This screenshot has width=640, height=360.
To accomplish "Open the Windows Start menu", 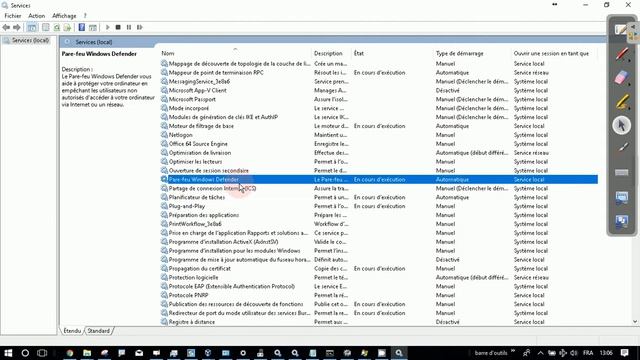I will [x=8, y=353].
